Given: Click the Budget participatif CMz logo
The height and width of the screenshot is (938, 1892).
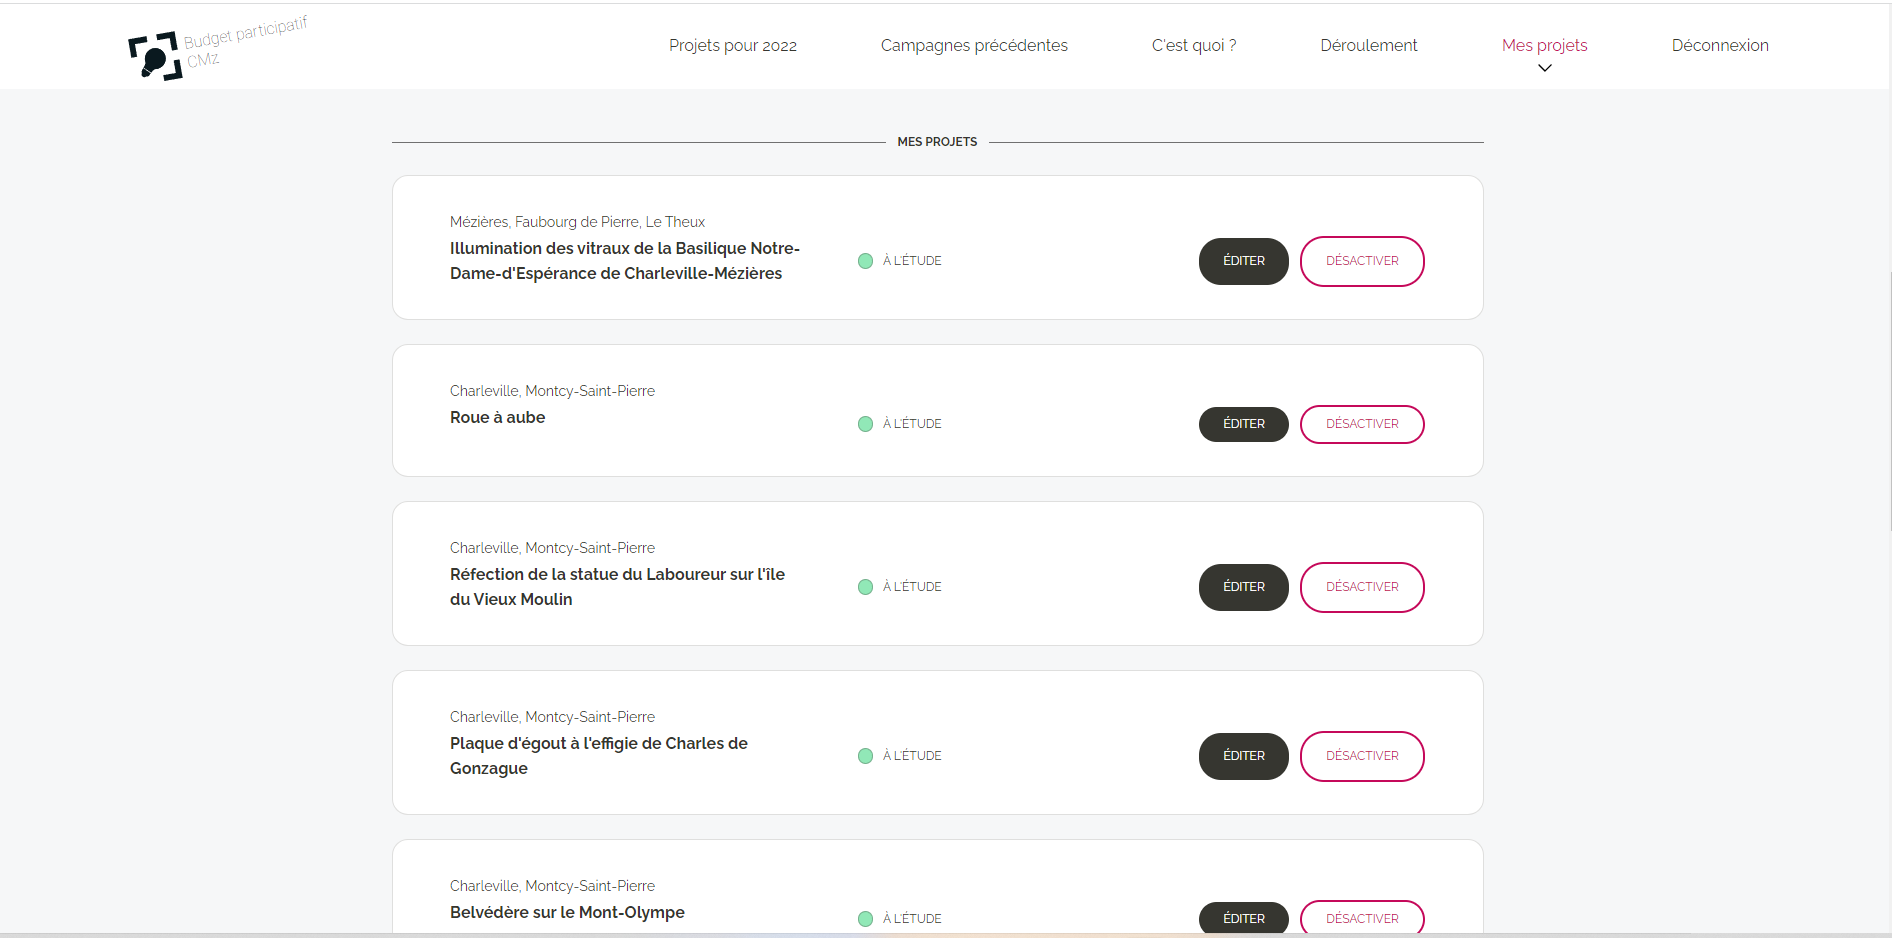Looking at the screenshot, I should (216, 50).
